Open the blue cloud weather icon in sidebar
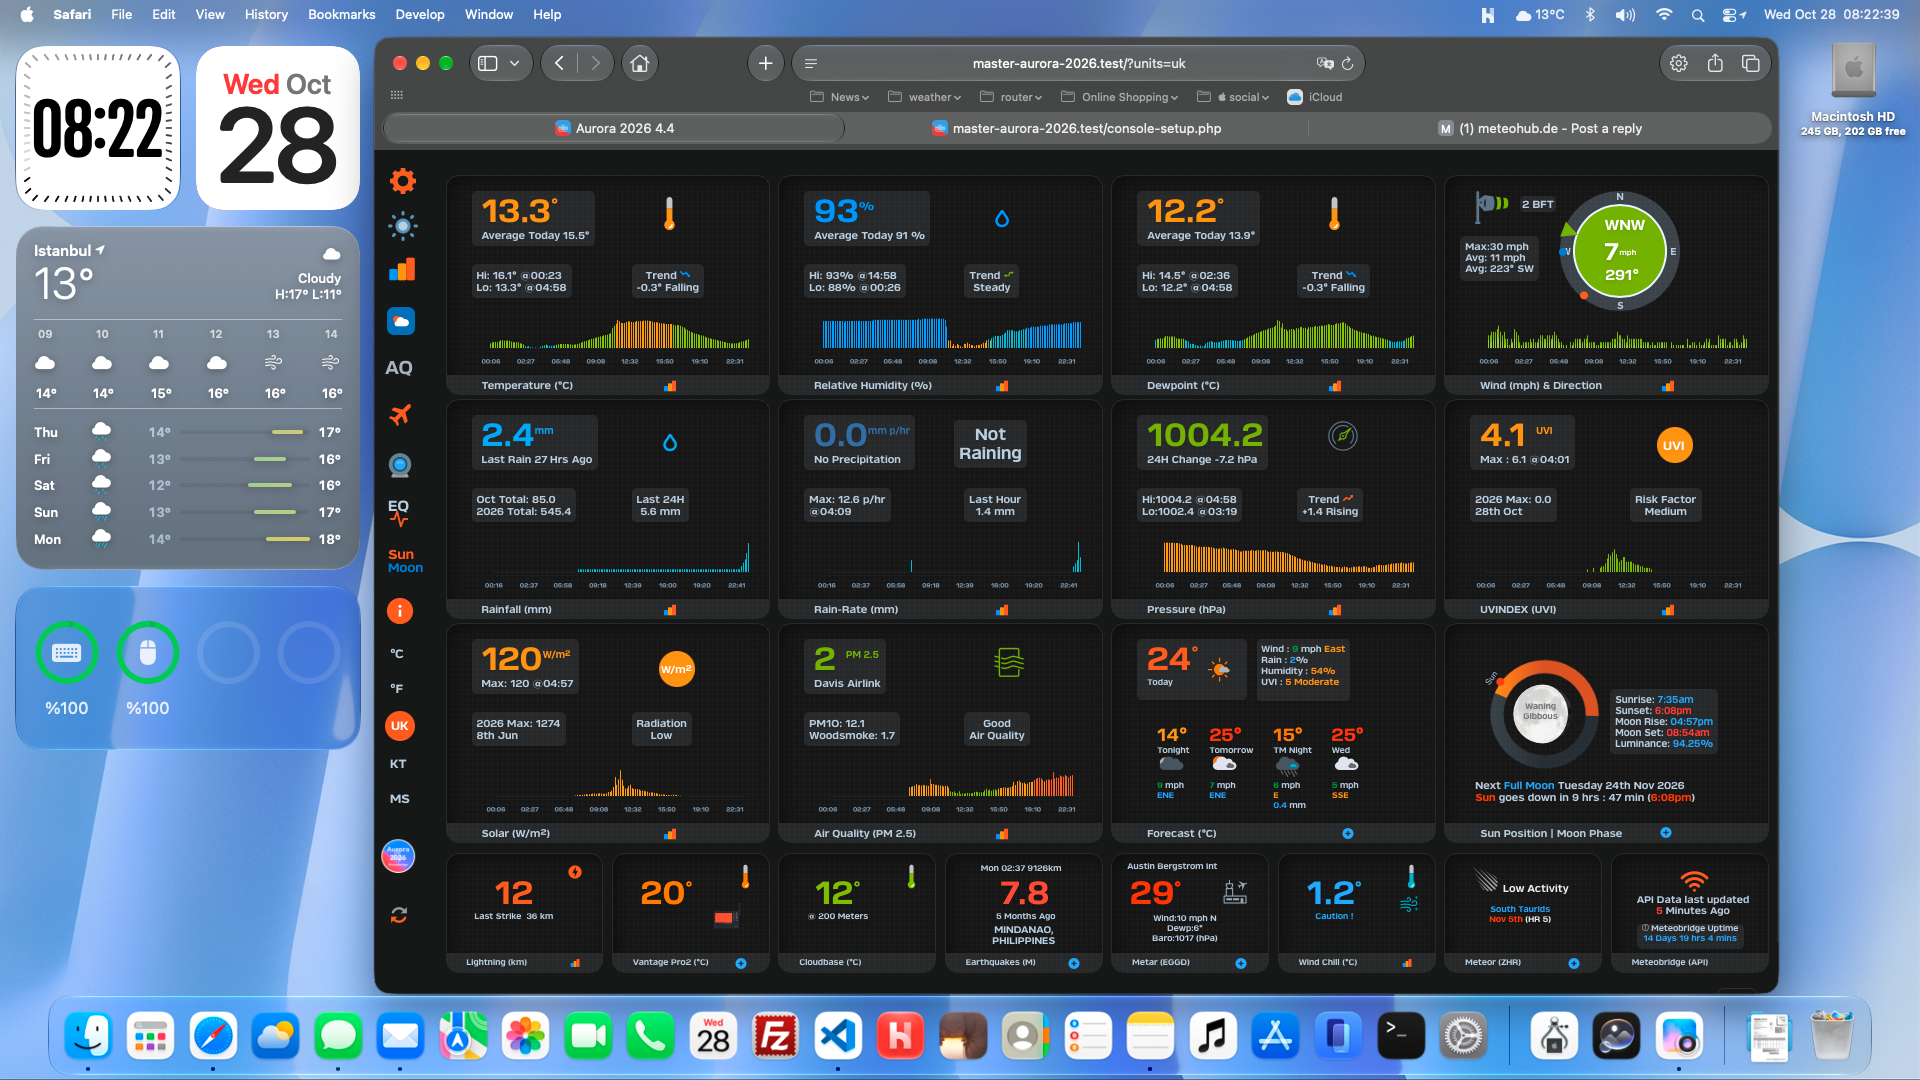1920x1080 pixels. pos(401,321)
